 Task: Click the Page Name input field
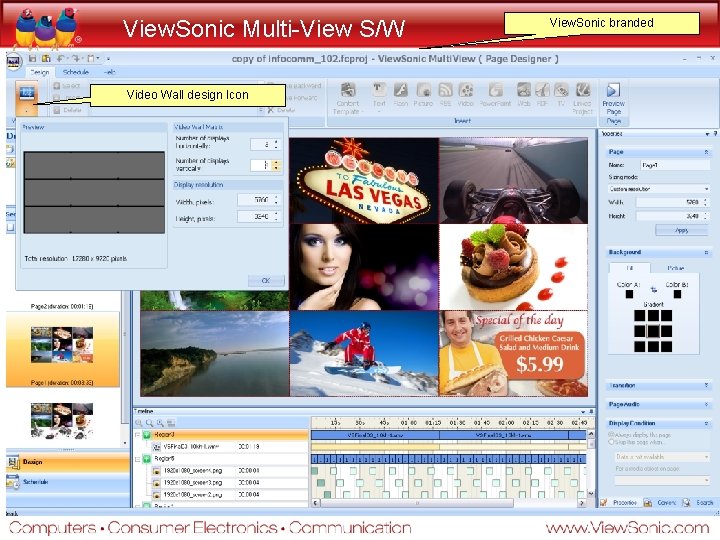[x=675, y=165]
